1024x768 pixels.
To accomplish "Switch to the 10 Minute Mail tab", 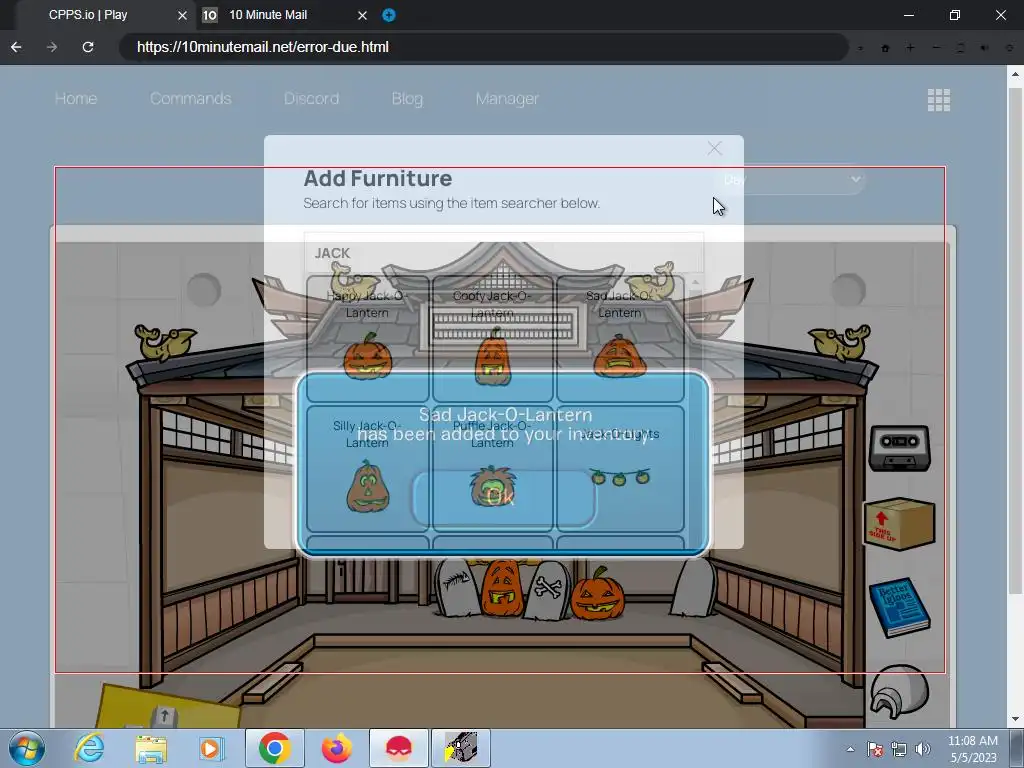I will tap(268, 15).
